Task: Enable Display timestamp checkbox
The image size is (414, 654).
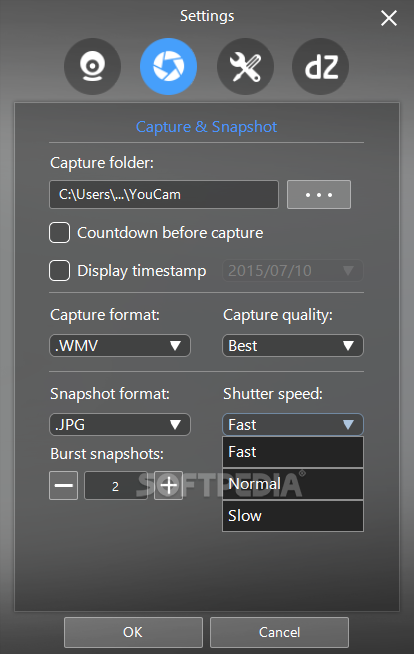Action: [59, 271]
